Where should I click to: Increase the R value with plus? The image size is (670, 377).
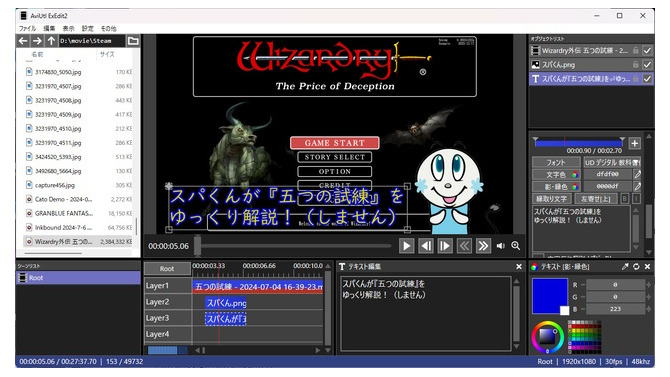click(649, 285)
